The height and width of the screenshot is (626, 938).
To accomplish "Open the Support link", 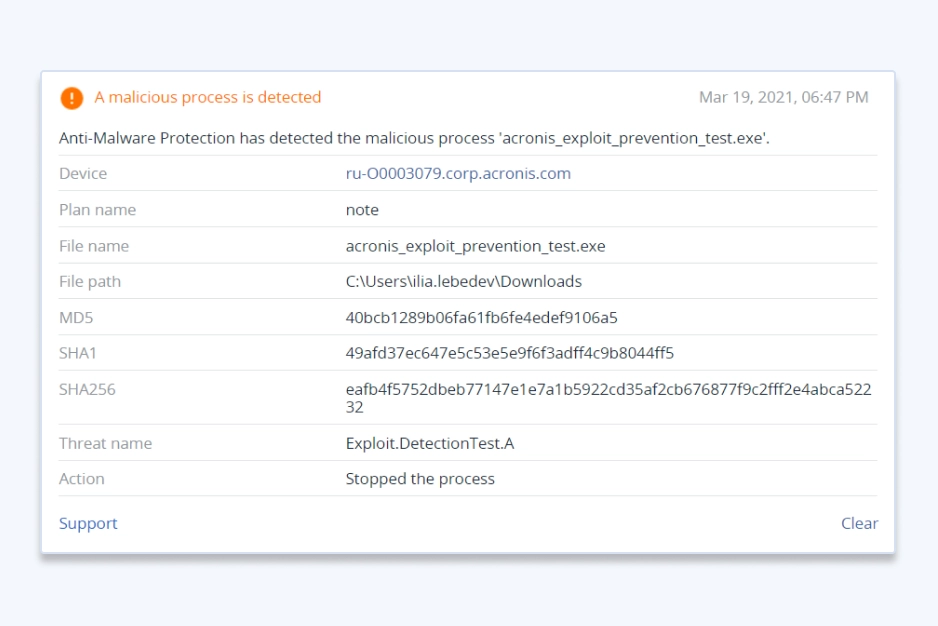I will point(88,523).
